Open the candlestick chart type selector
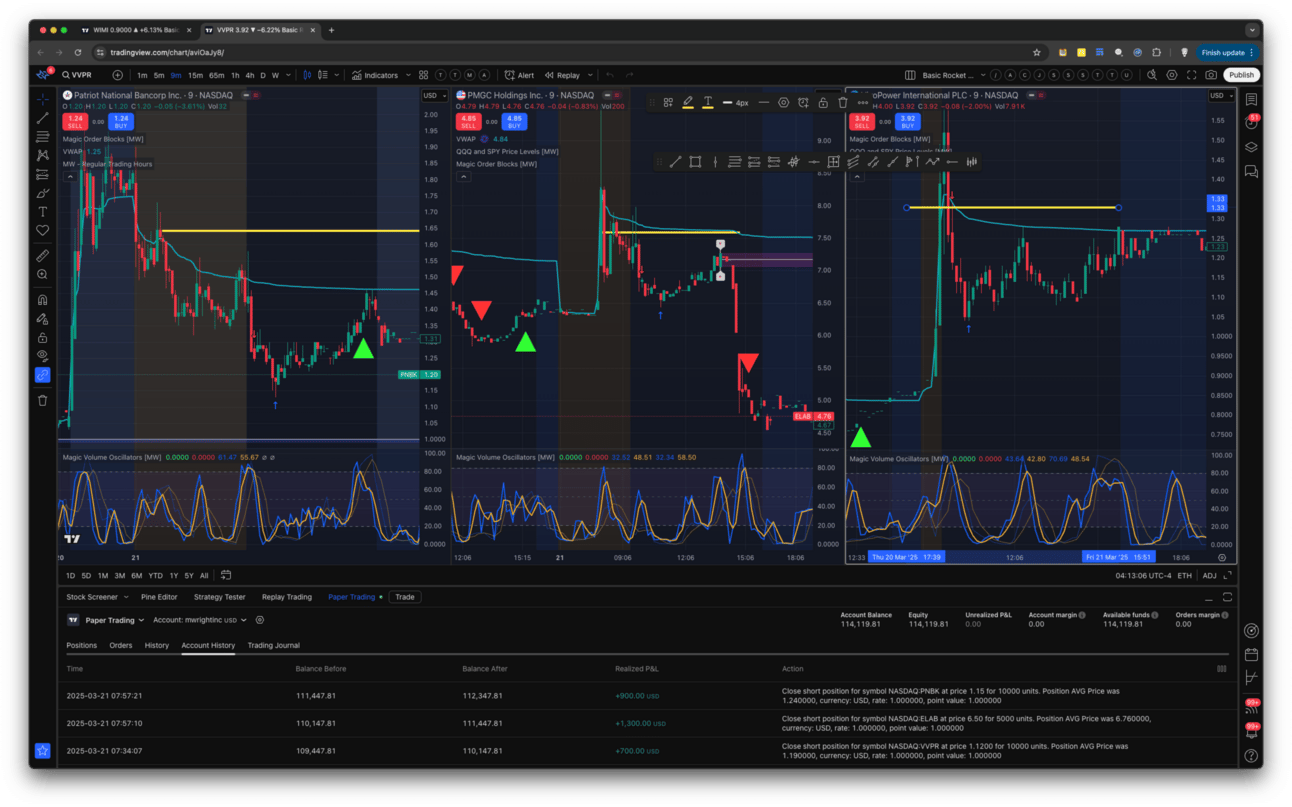 (308, 75)
